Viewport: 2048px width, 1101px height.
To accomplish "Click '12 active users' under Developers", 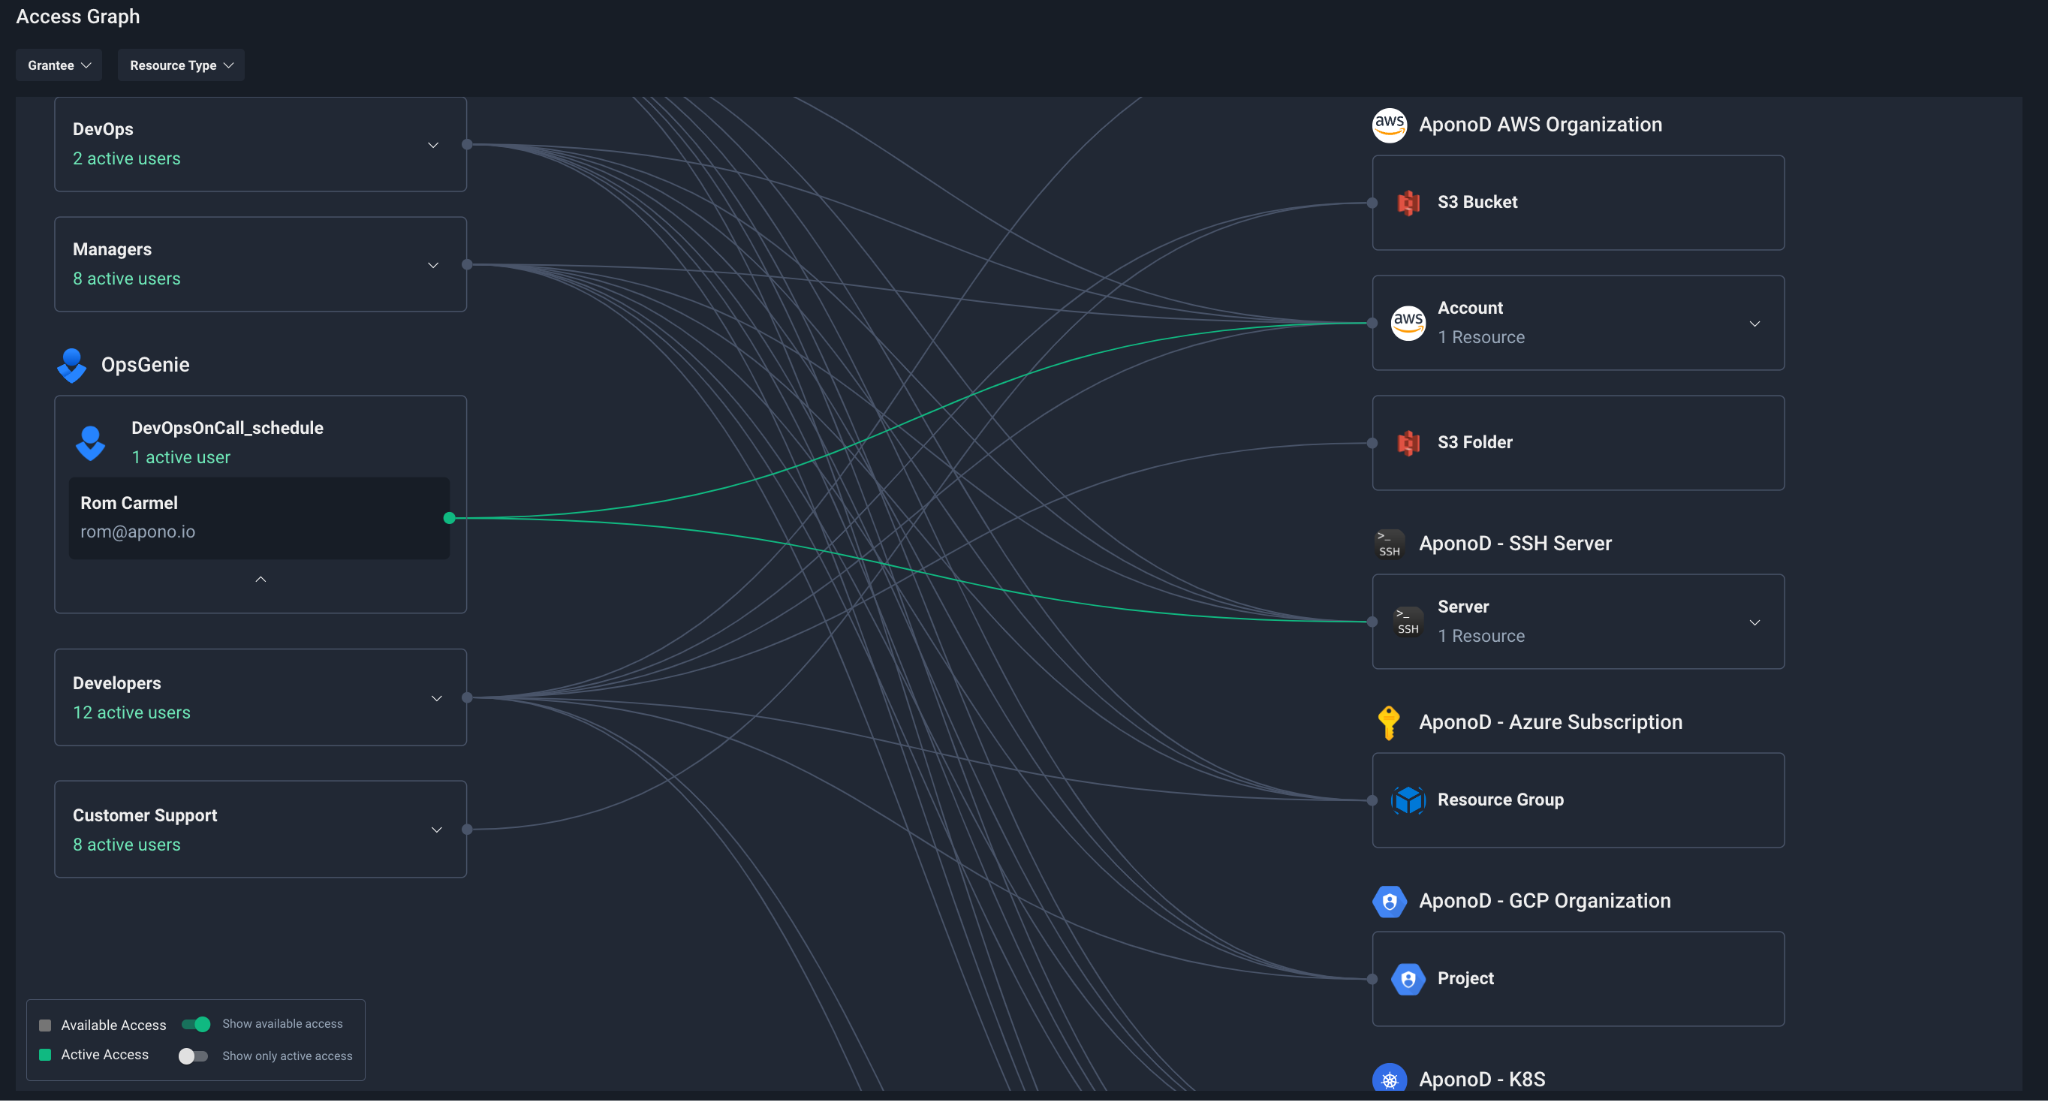I will [x=132, y=713].
